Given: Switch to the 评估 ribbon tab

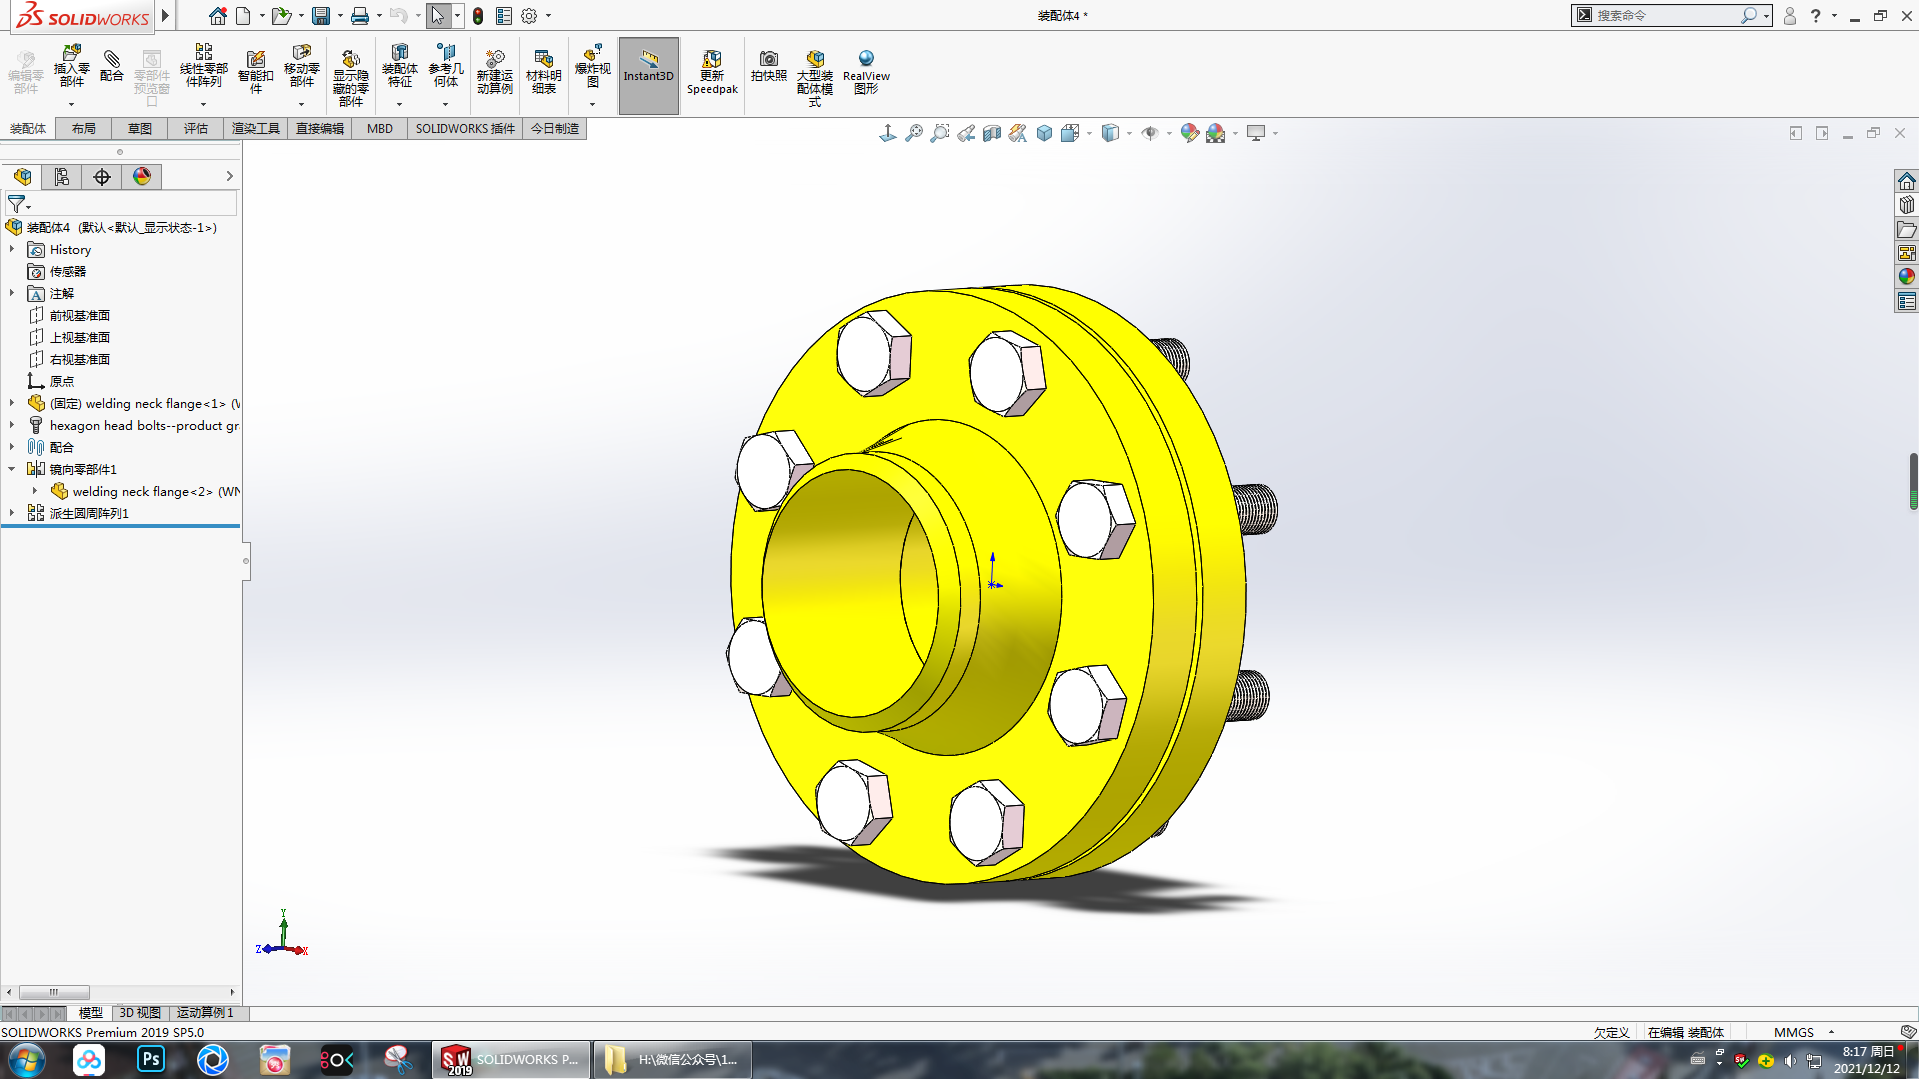Looking at the screenshot, I should [195, 128].
